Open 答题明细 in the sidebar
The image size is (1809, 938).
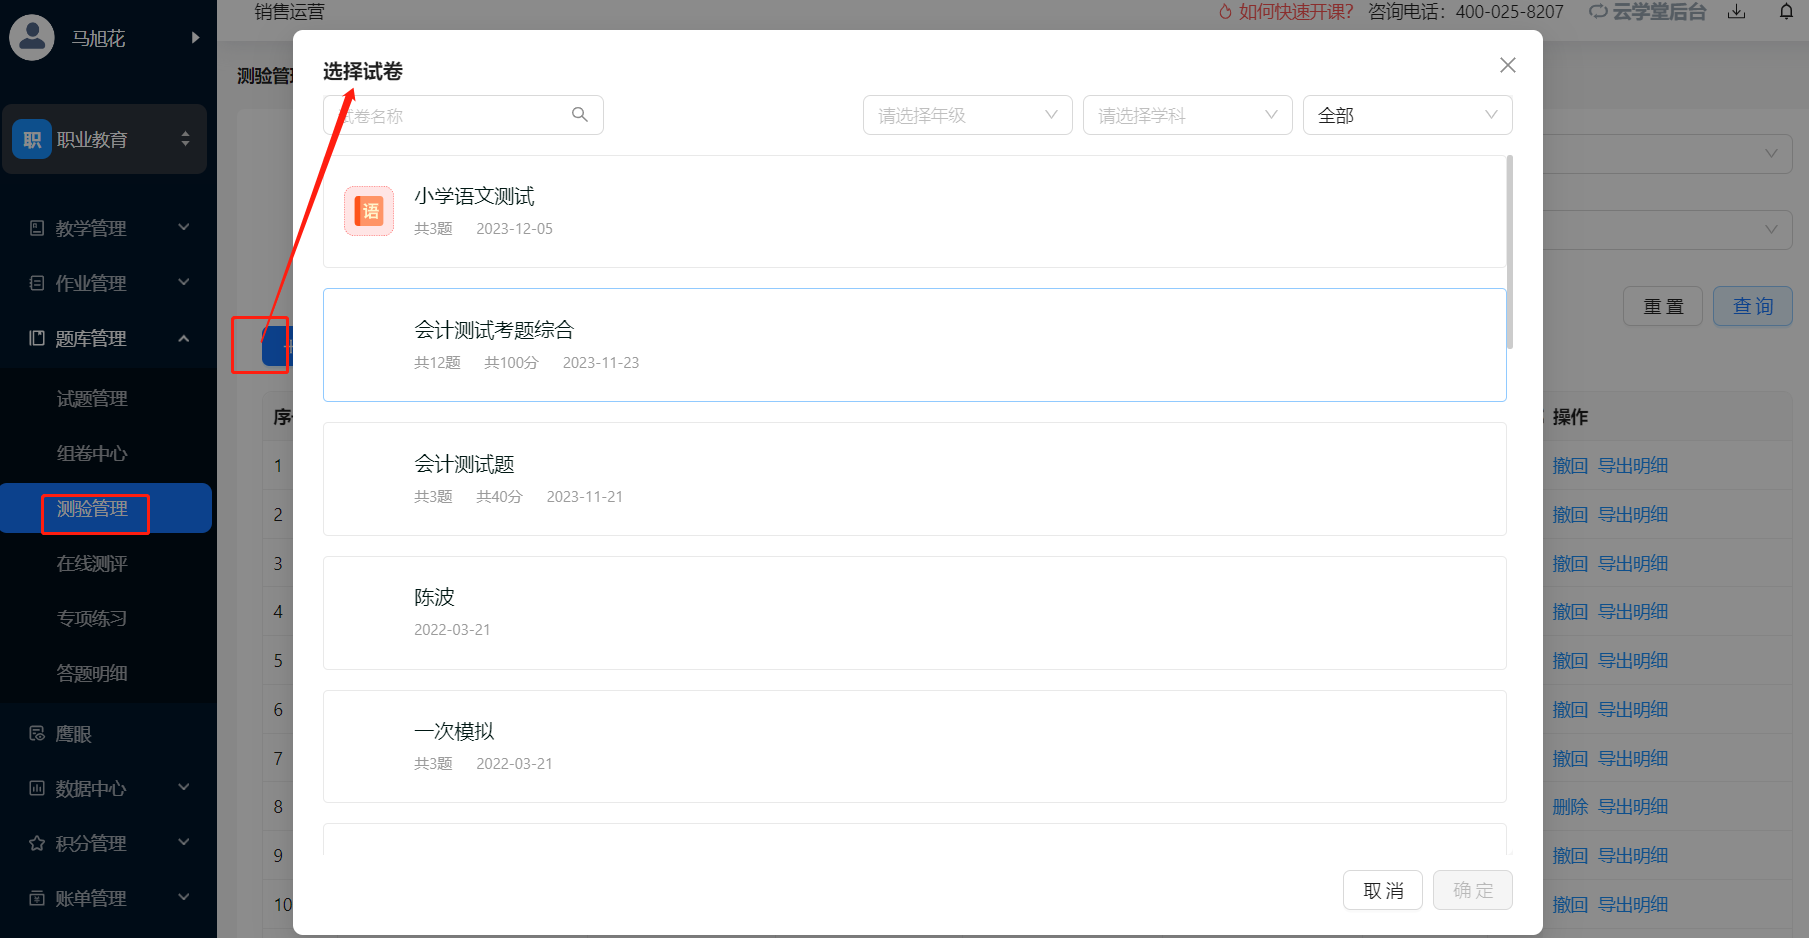click(x=92, y=674)
